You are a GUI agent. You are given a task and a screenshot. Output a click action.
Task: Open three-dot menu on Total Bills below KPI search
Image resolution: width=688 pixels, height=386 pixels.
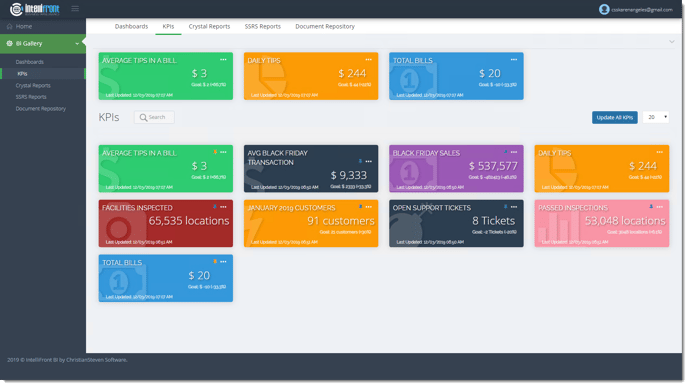point(223,262)
